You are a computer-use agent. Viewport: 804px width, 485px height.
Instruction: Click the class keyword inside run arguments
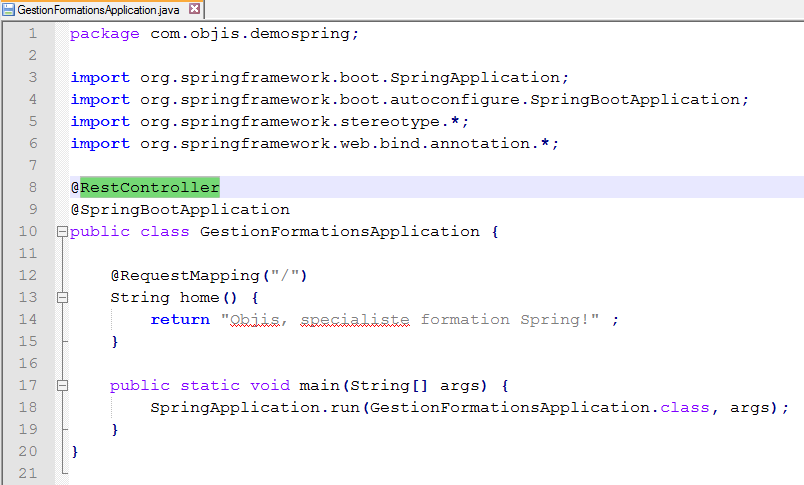[685, 408]
